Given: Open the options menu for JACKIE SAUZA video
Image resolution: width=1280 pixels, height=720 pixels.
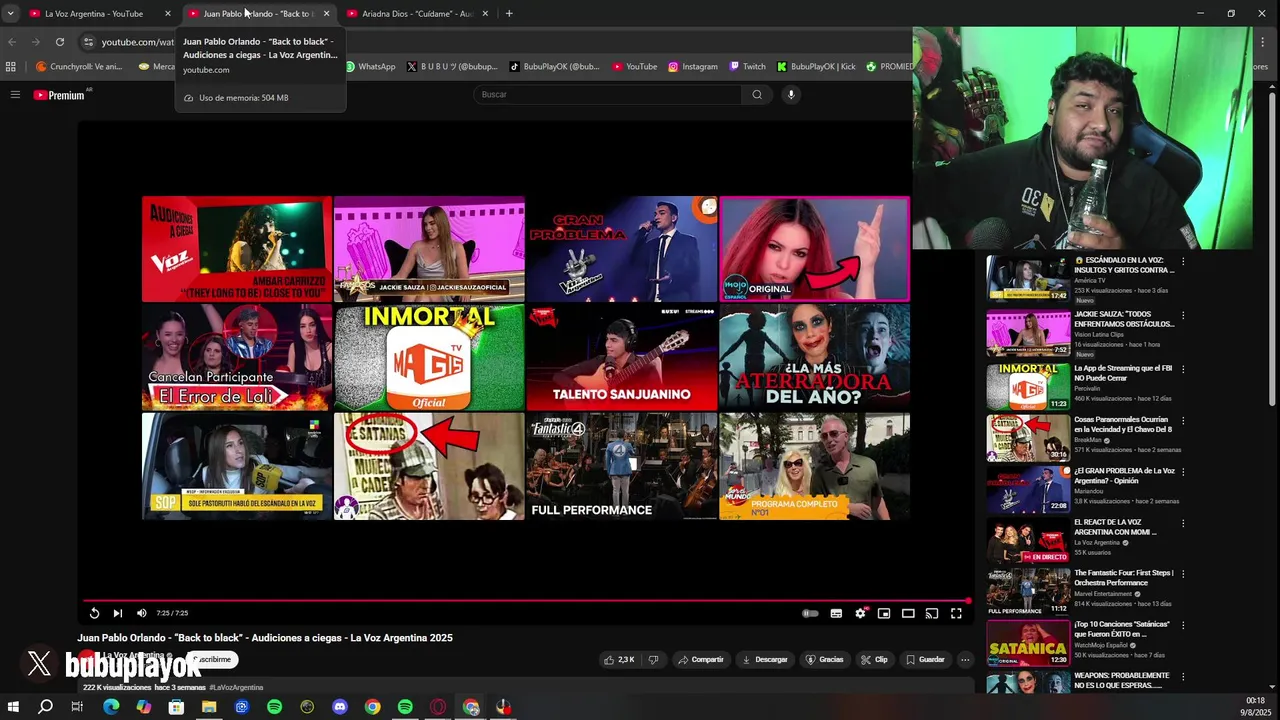Looking at the screenshot, I should tap(1183, 315).
